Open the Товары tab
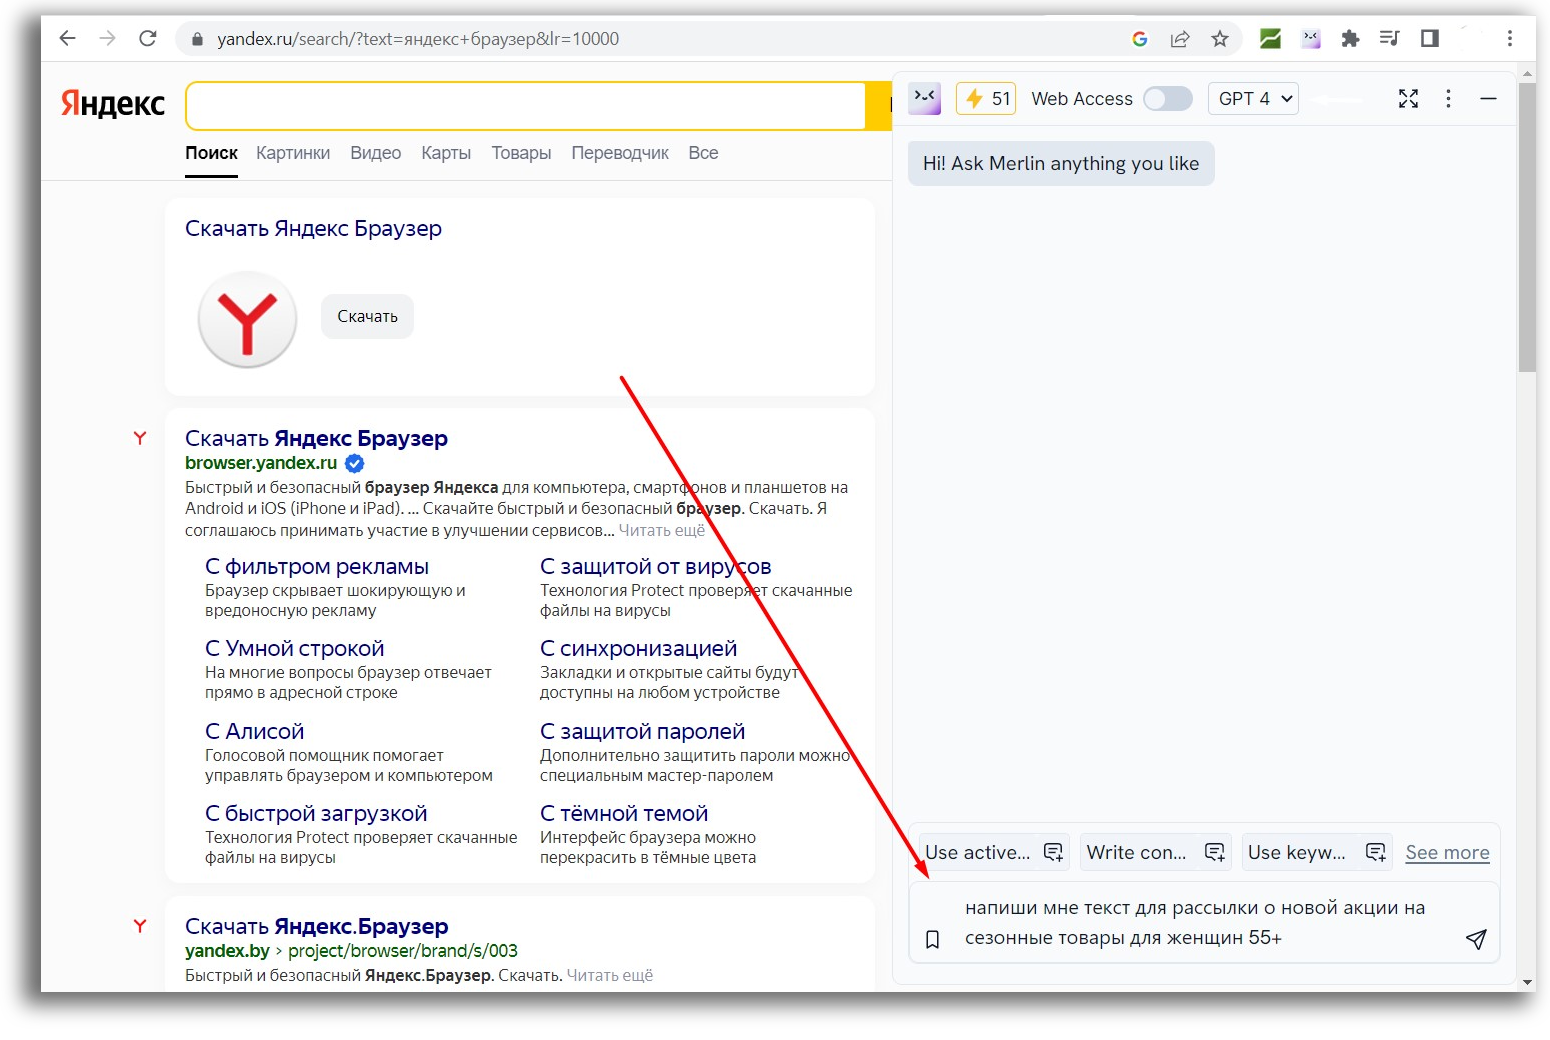This screenshot has width=1550, height=1040. click(521, 153)
